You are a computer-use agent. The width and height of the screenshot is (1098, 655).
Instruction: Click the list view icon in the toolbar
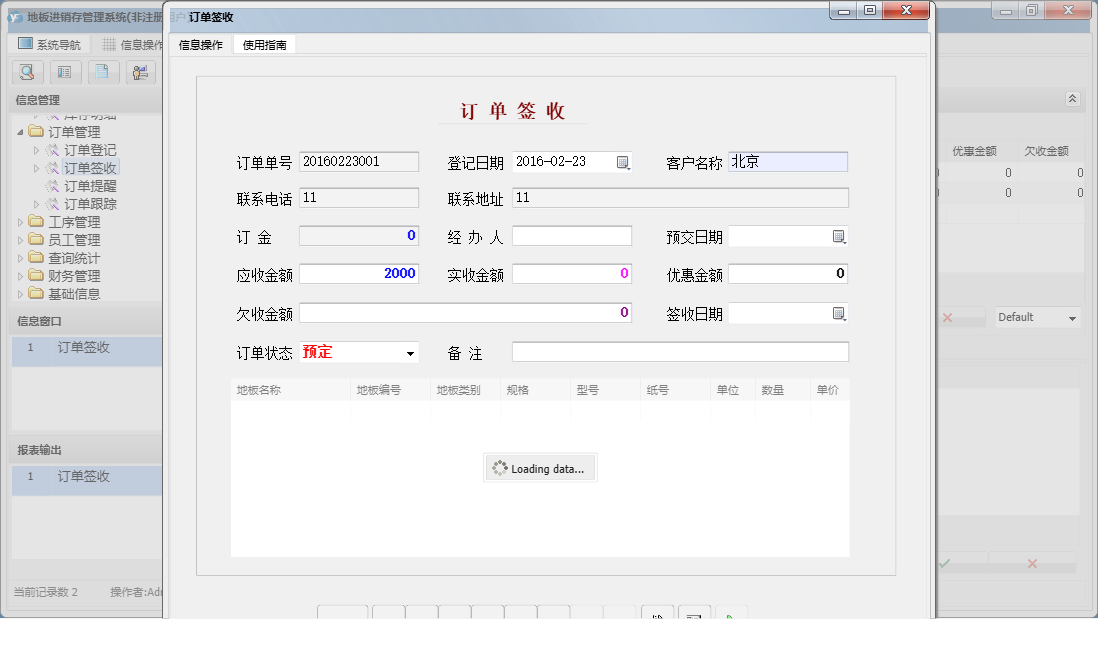tap(65, 72)
